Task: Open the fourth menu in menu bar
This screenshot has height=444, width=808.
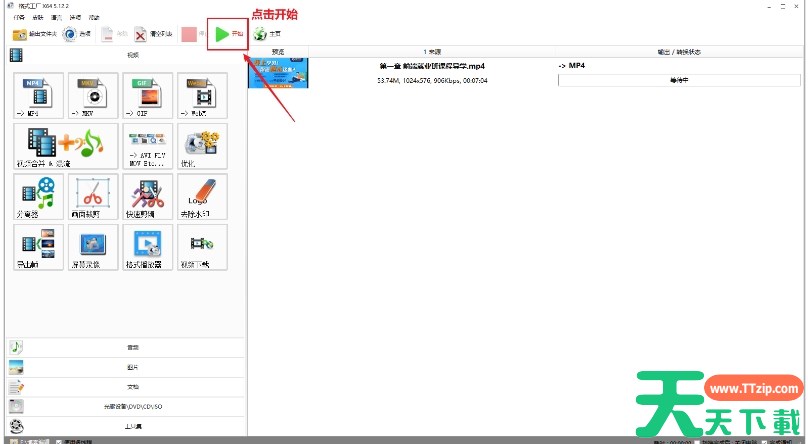Action: point(75,18)
